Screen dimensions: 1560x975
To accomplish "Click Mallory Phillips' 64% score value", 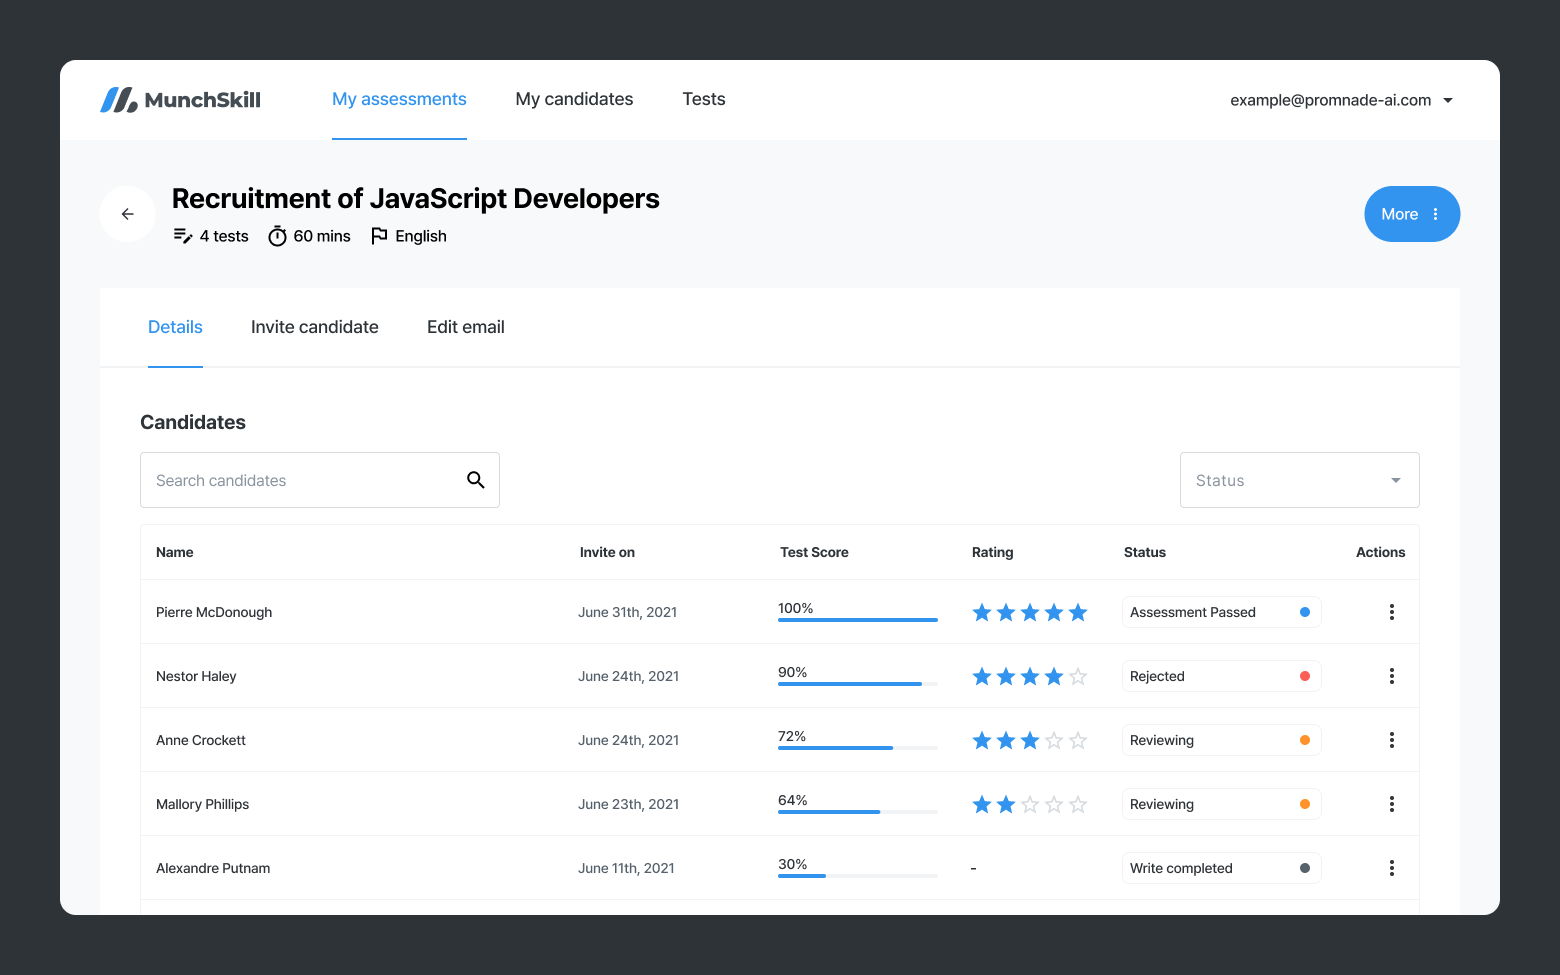I will click(793, 800).
